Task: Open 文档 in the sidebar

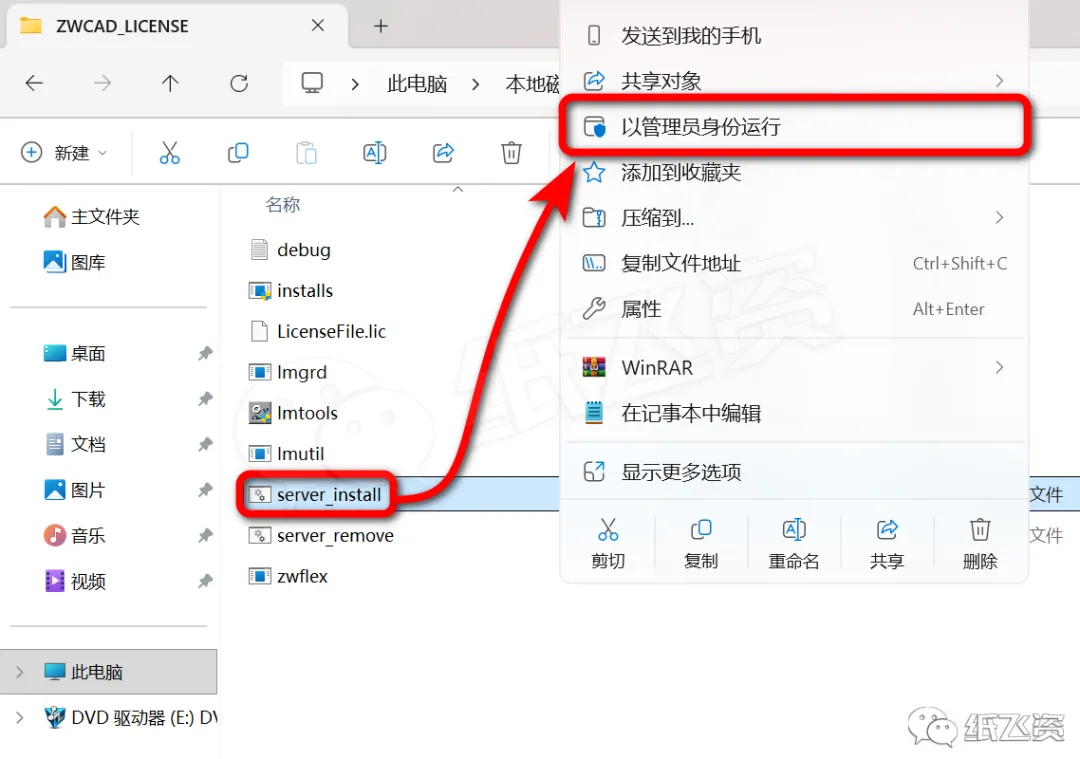Action: coord(74,444)
